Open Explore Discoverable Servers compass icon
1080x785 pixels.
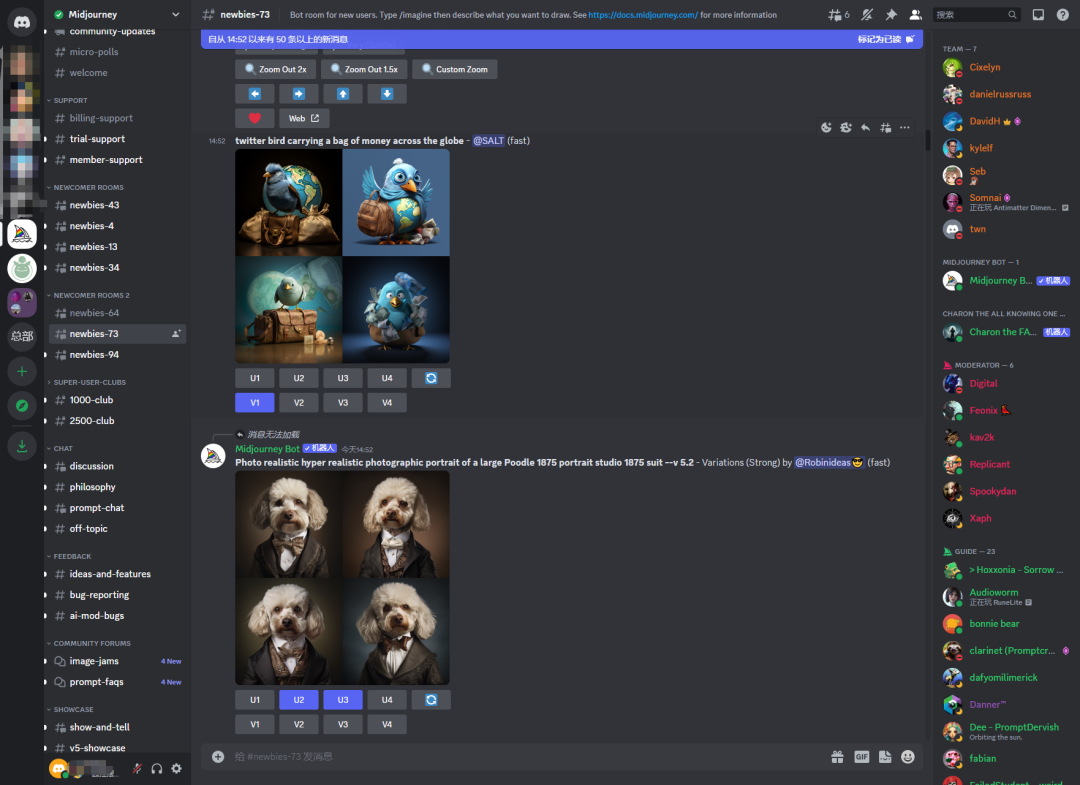pos(22,405)
